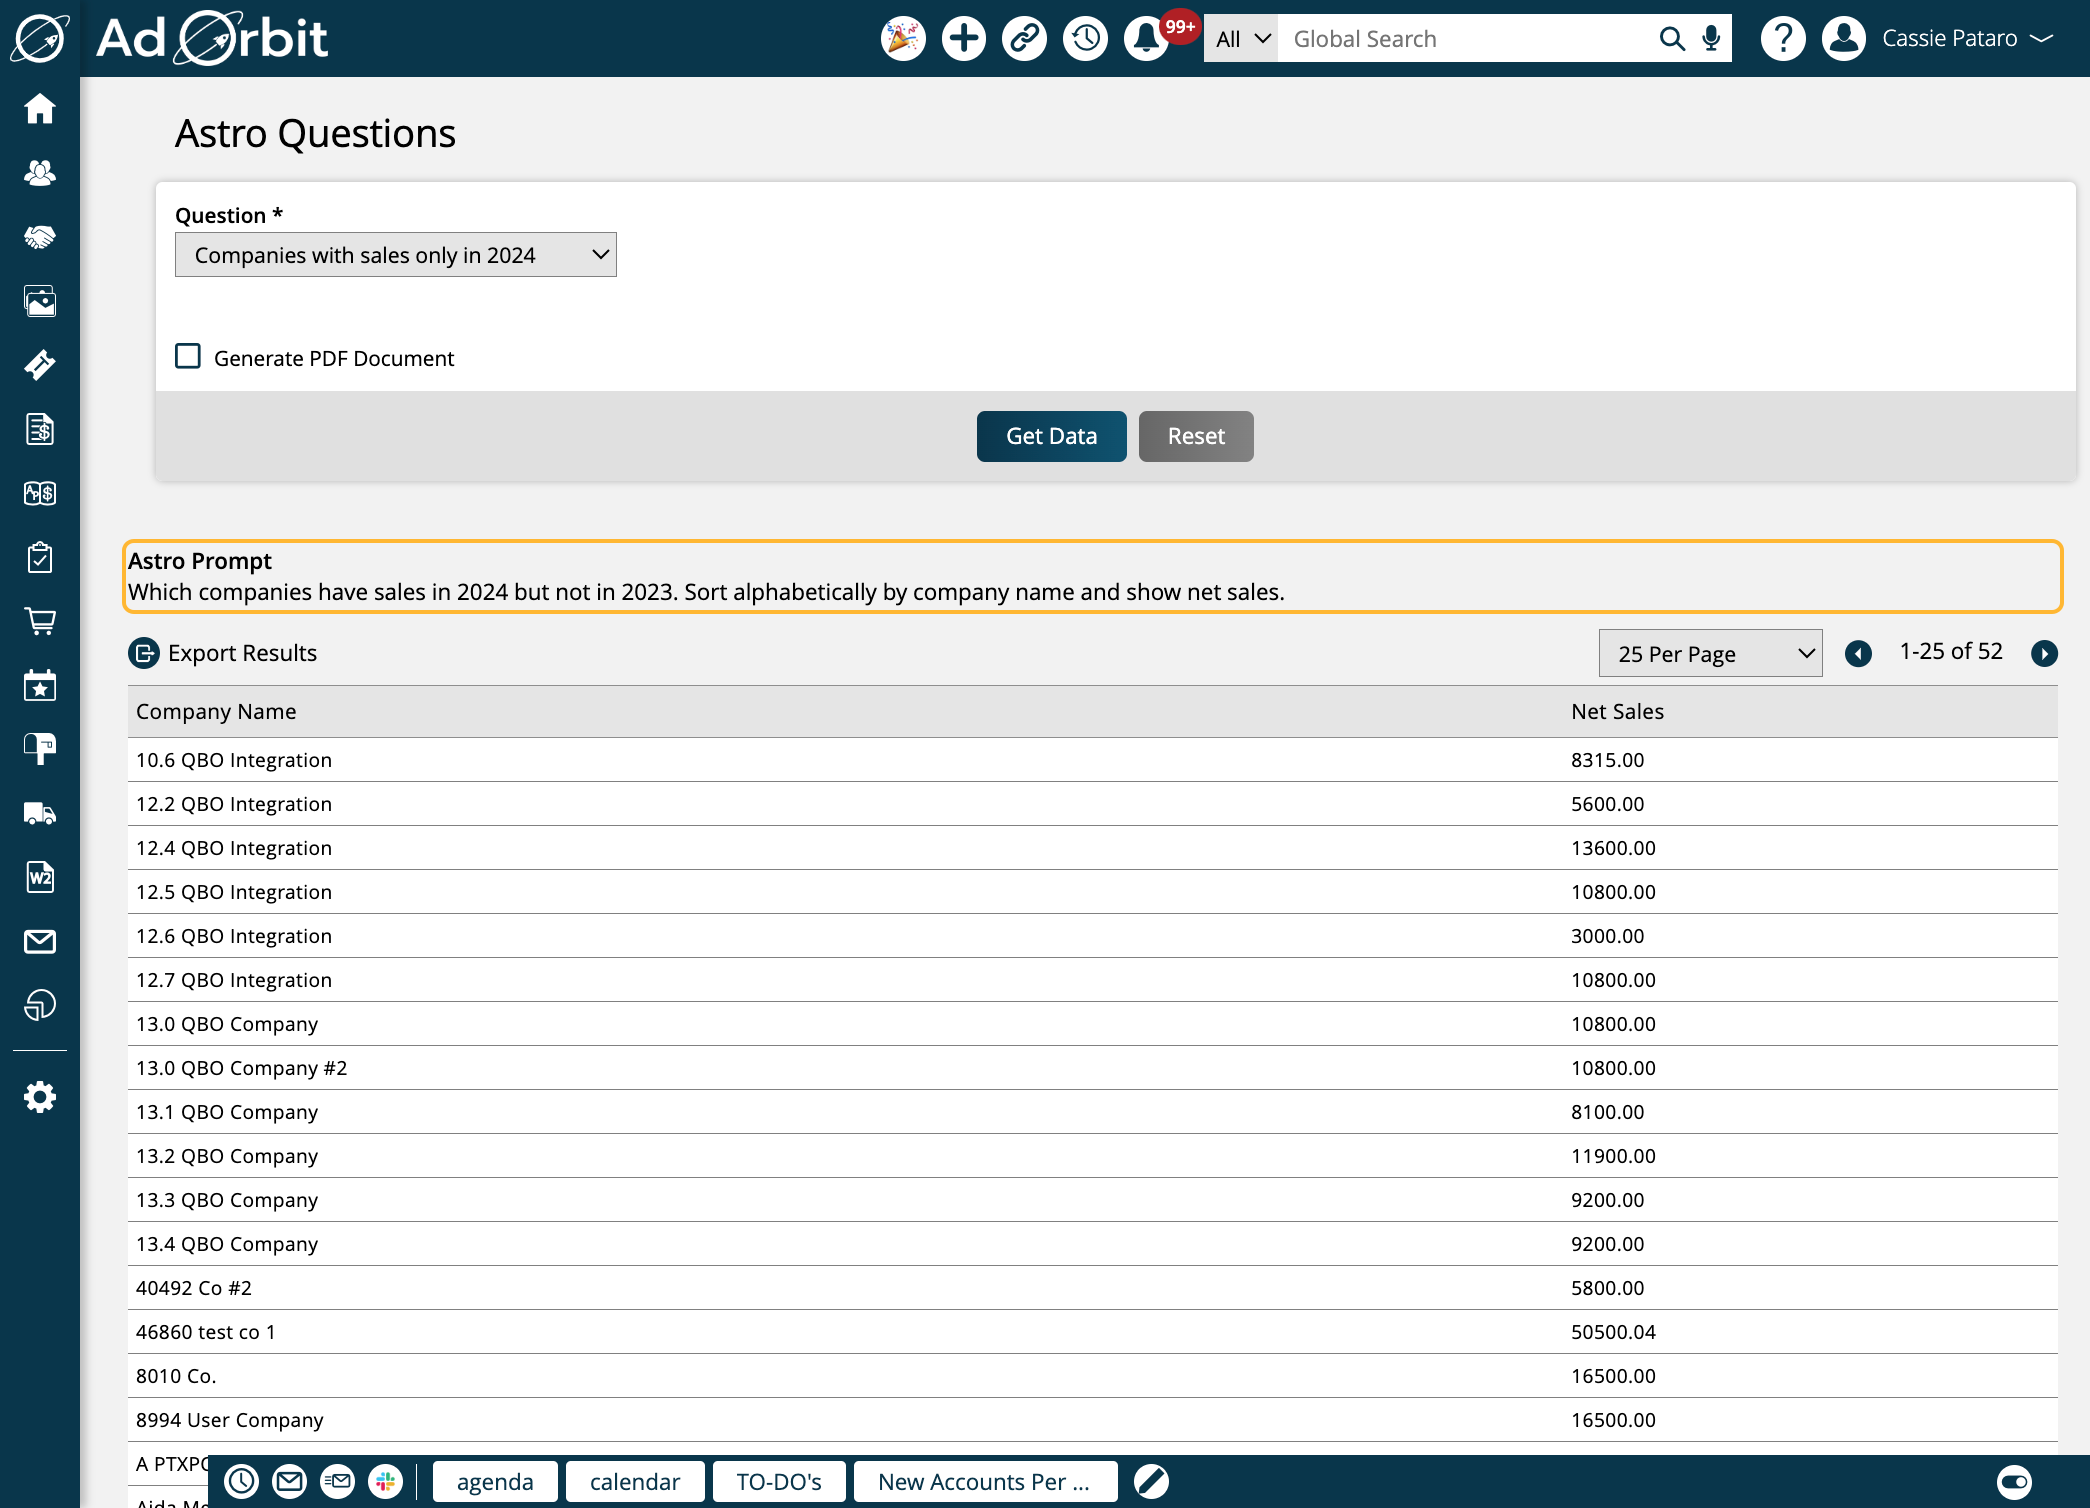Go to previous results page arrow
This screenshot has width=2090, height=1508.
click(x=1859, y=653)
